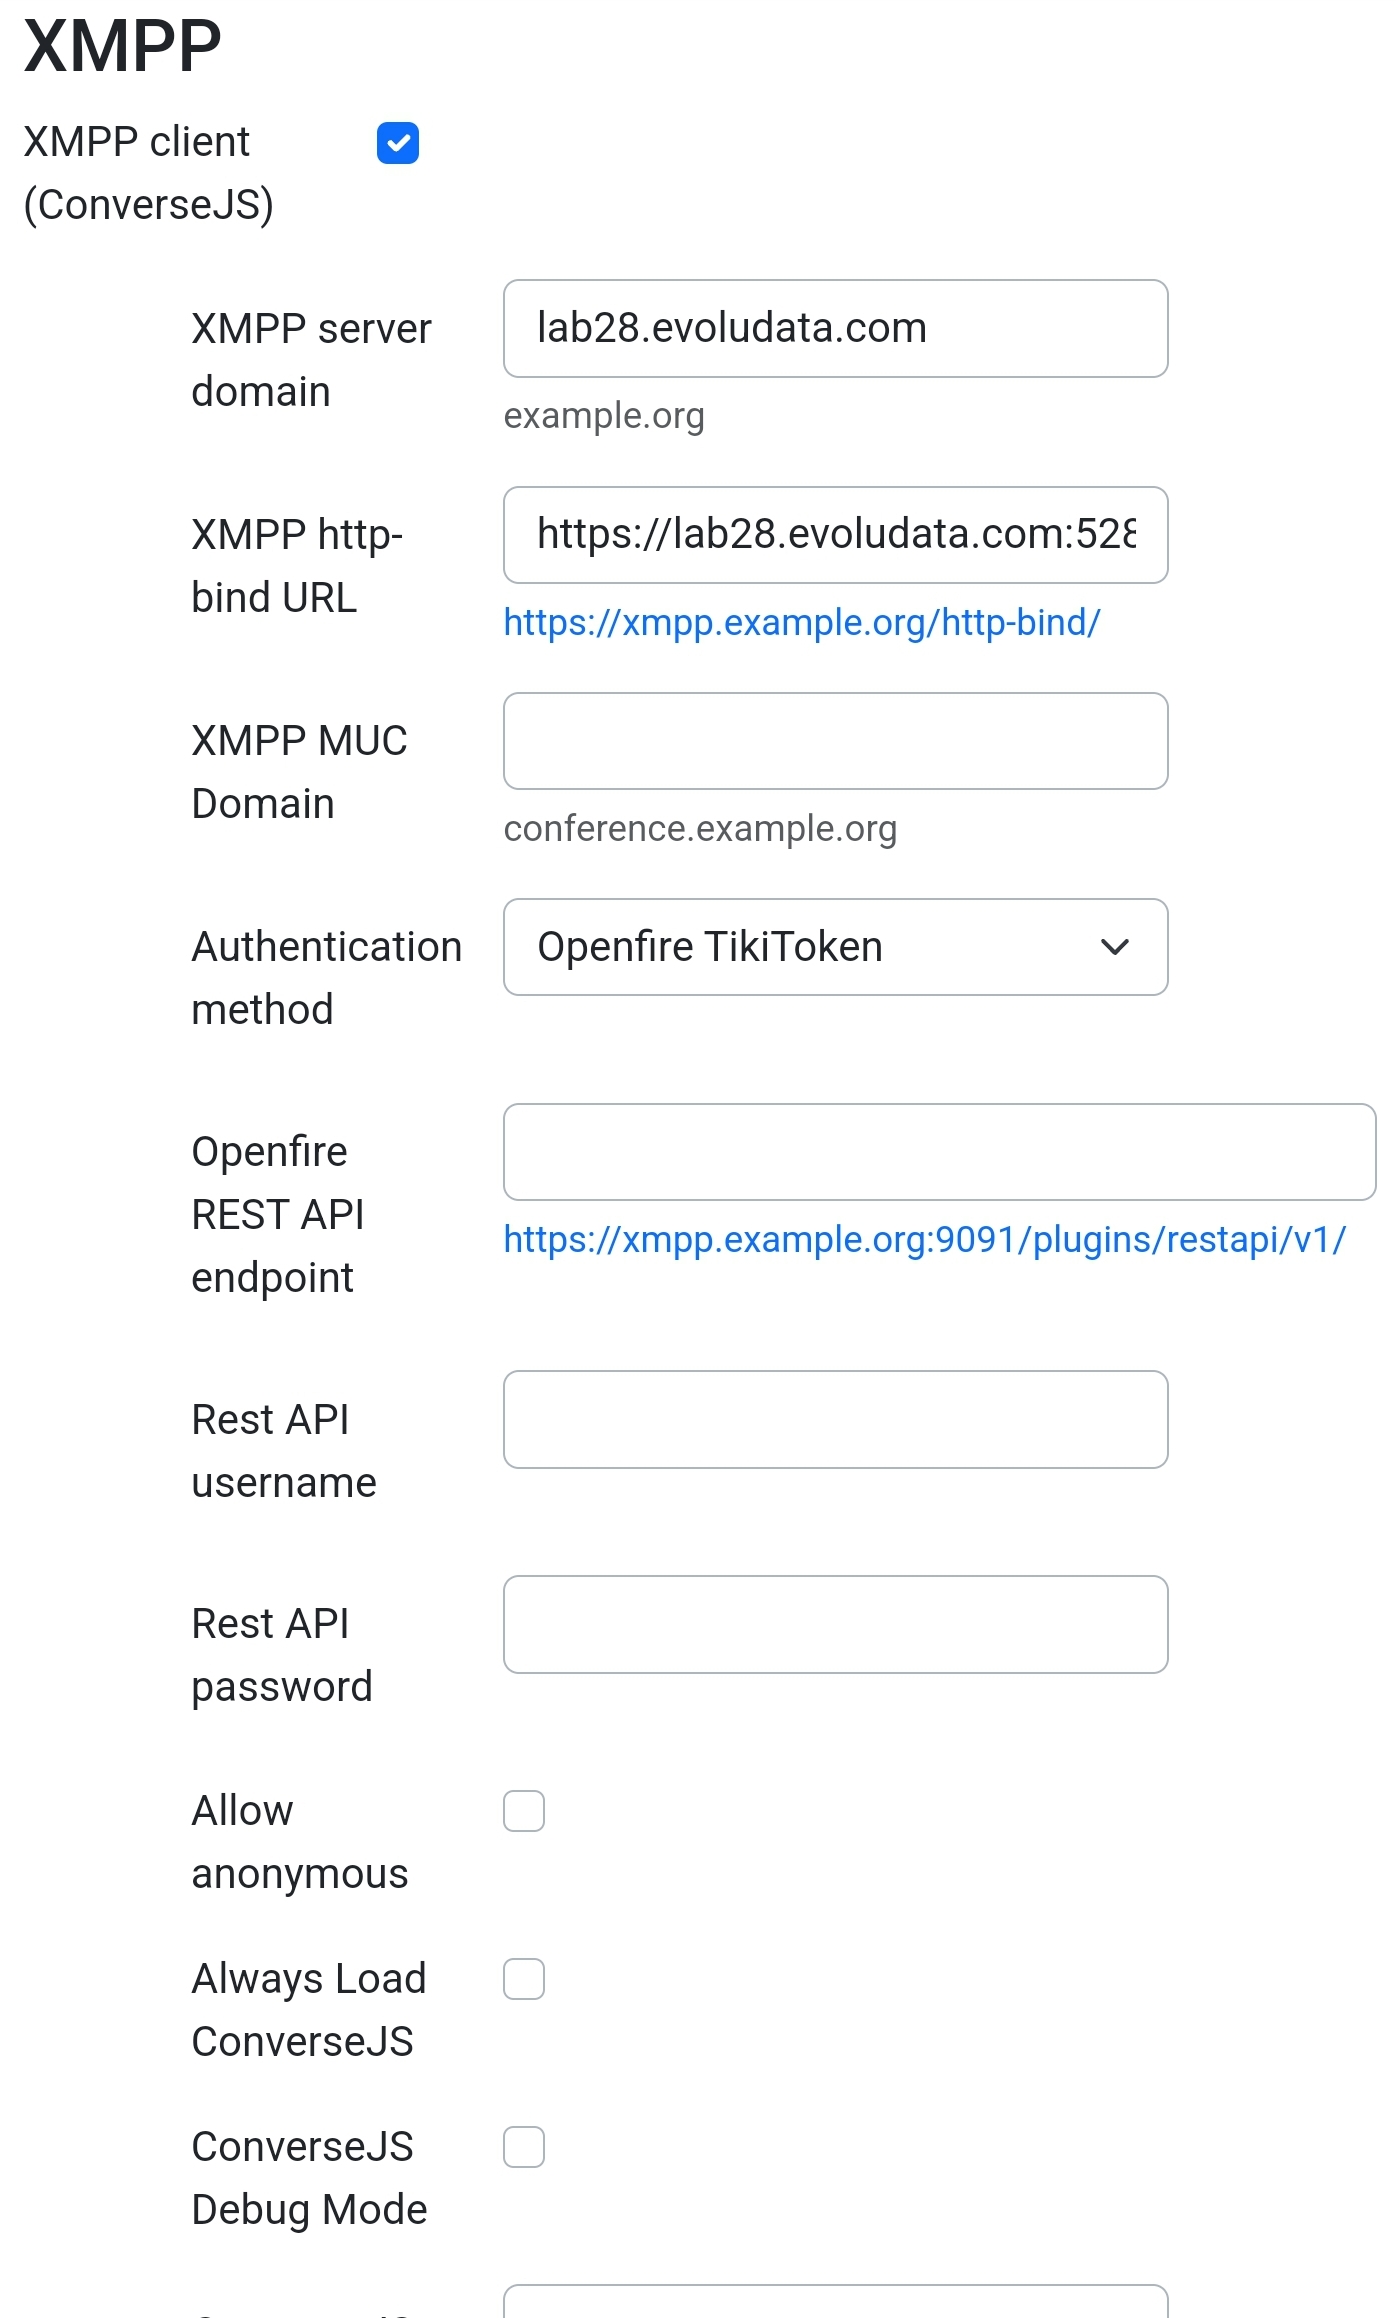Click the Allow anonymous label
Screen dimensions: 1396x2318
click(300, 1842)
